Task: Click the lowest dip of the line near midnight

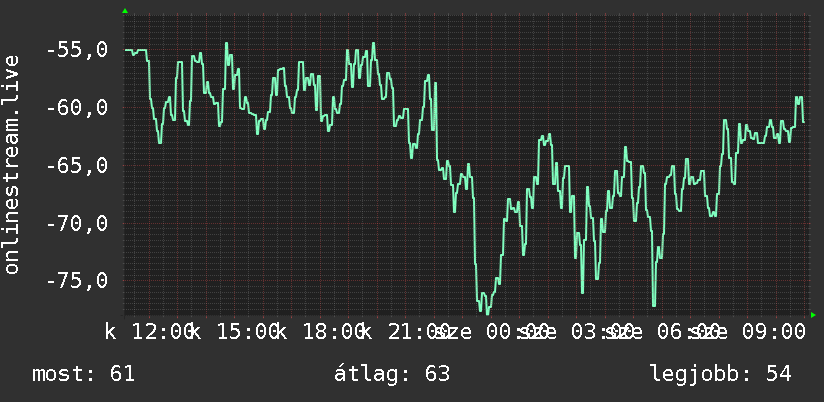Action: click(x=487, y=312)
